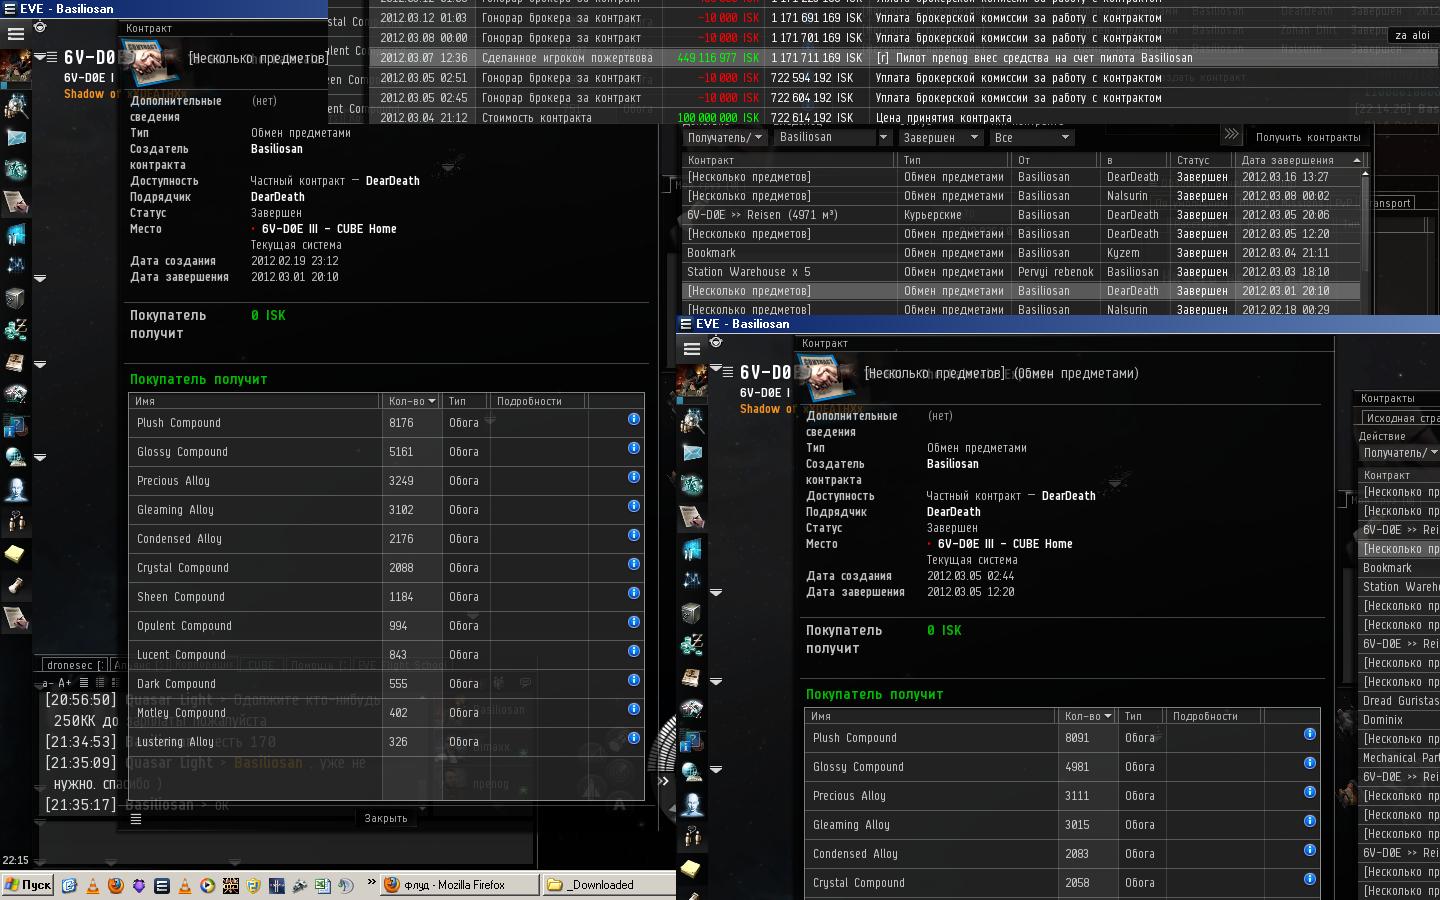Show info for Dark Compound 555 row
Viewport: 1440px width, 900px height.
coord(634,680)
